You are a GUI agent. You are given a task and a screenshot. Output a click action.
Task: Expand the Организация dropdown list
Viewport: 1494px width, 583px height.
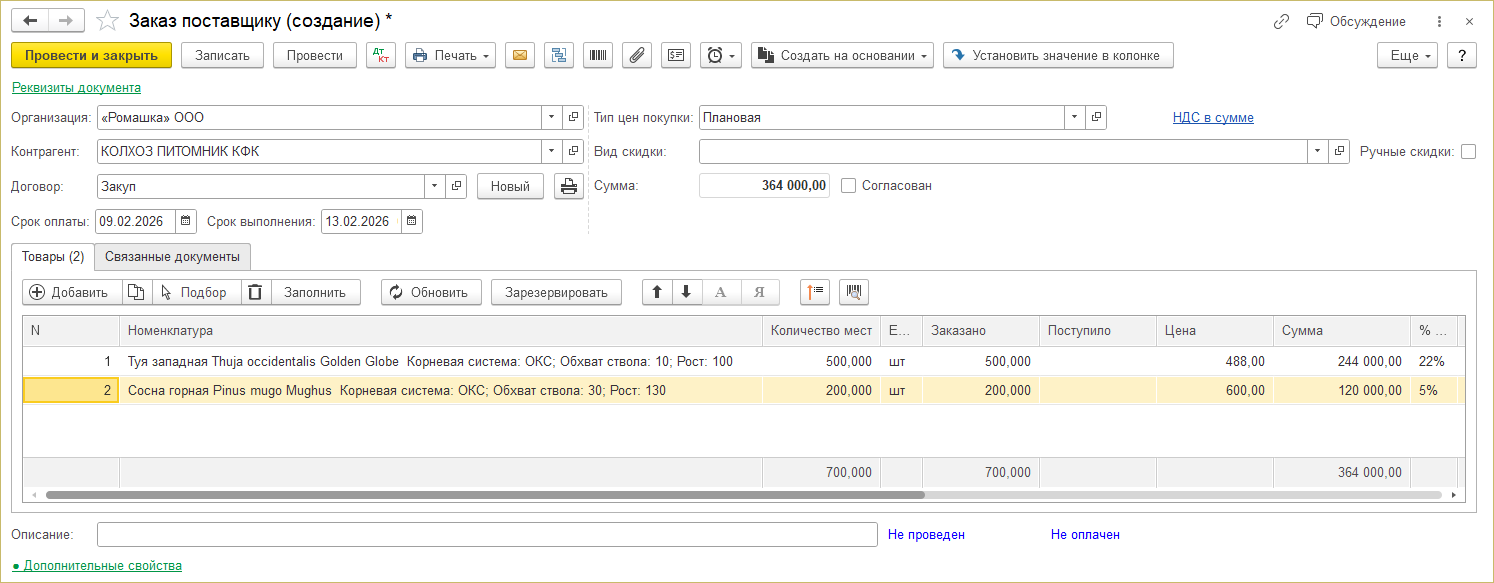point(552,118)
